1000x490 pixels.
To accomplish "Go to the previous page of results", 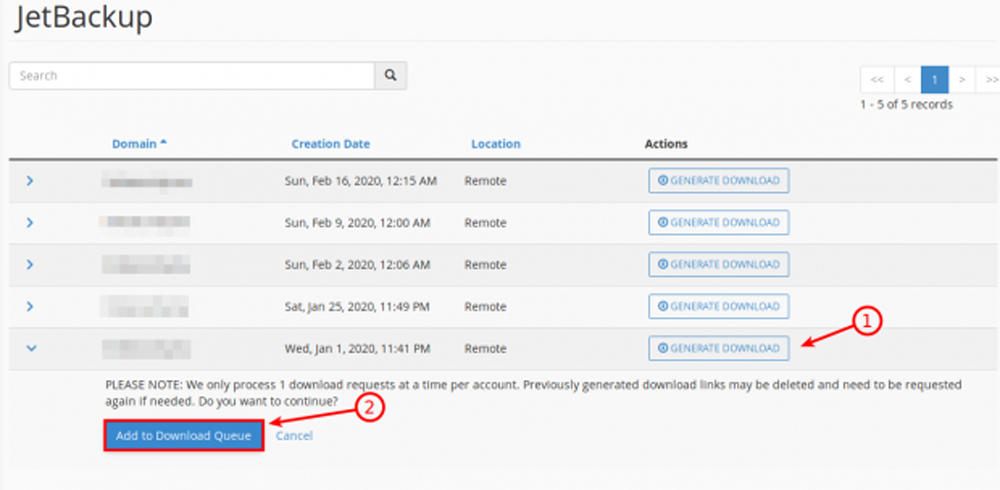I will click(908, 80).
